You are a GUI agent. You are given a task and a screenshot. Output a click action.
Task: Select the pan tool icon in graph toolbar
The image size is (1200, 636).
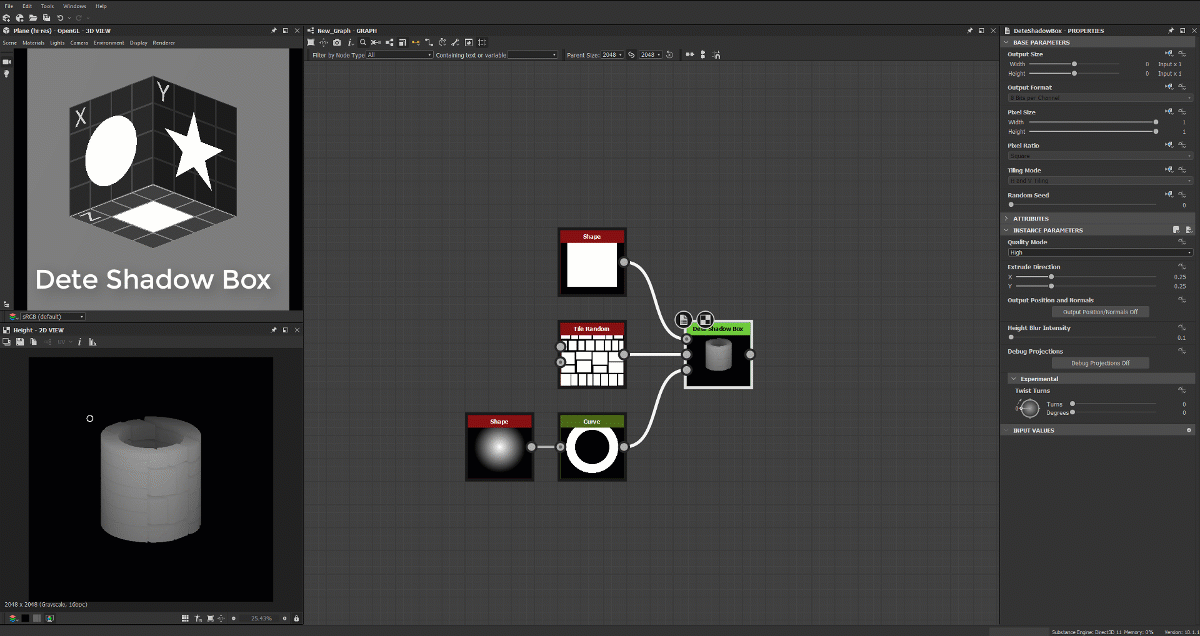point(324,43)
